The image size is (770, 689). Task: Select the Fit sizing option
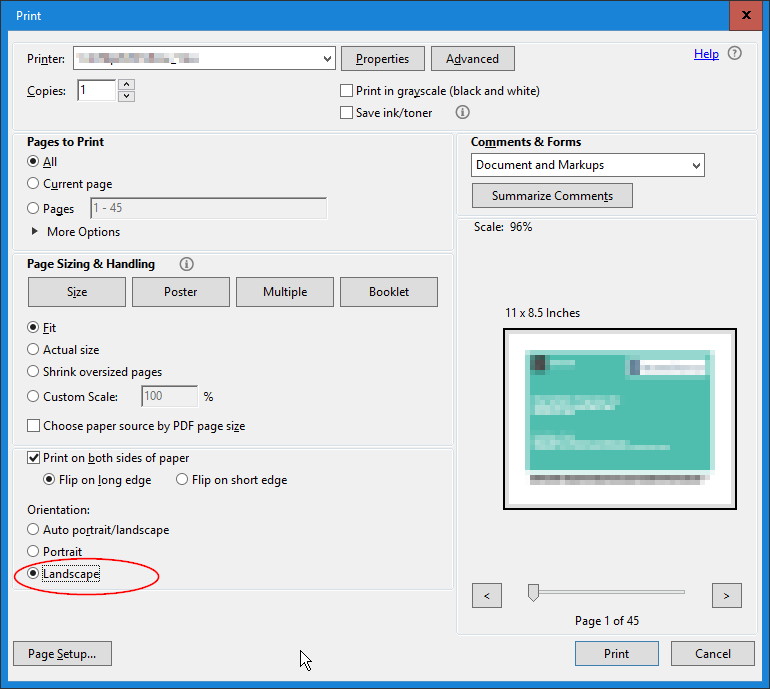(x=33, y=327)
